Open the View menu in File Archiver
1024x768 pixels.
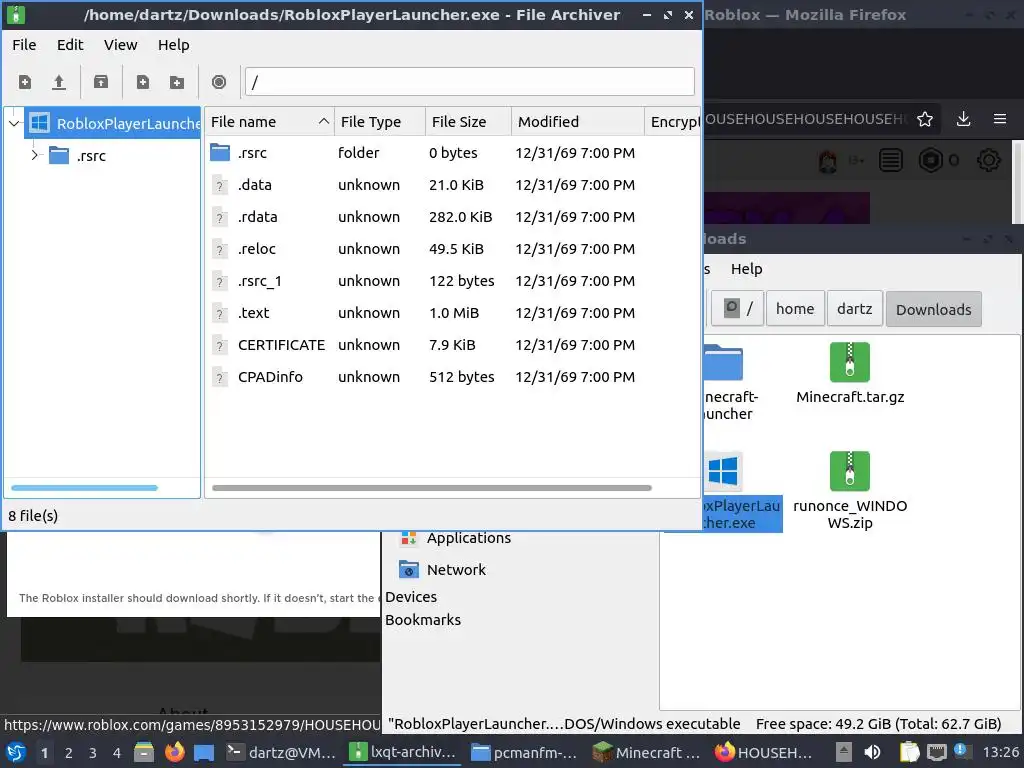(x=121, y=45)
